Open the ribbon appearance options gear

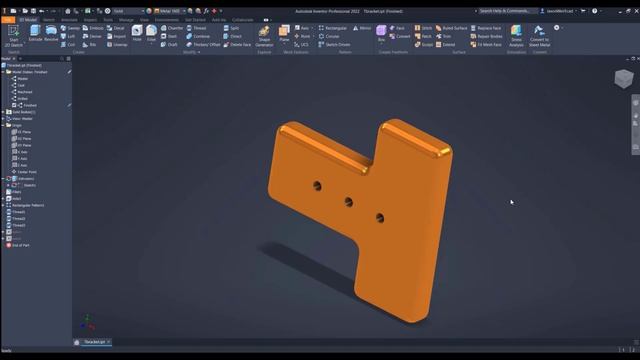(x=557, y=28)
